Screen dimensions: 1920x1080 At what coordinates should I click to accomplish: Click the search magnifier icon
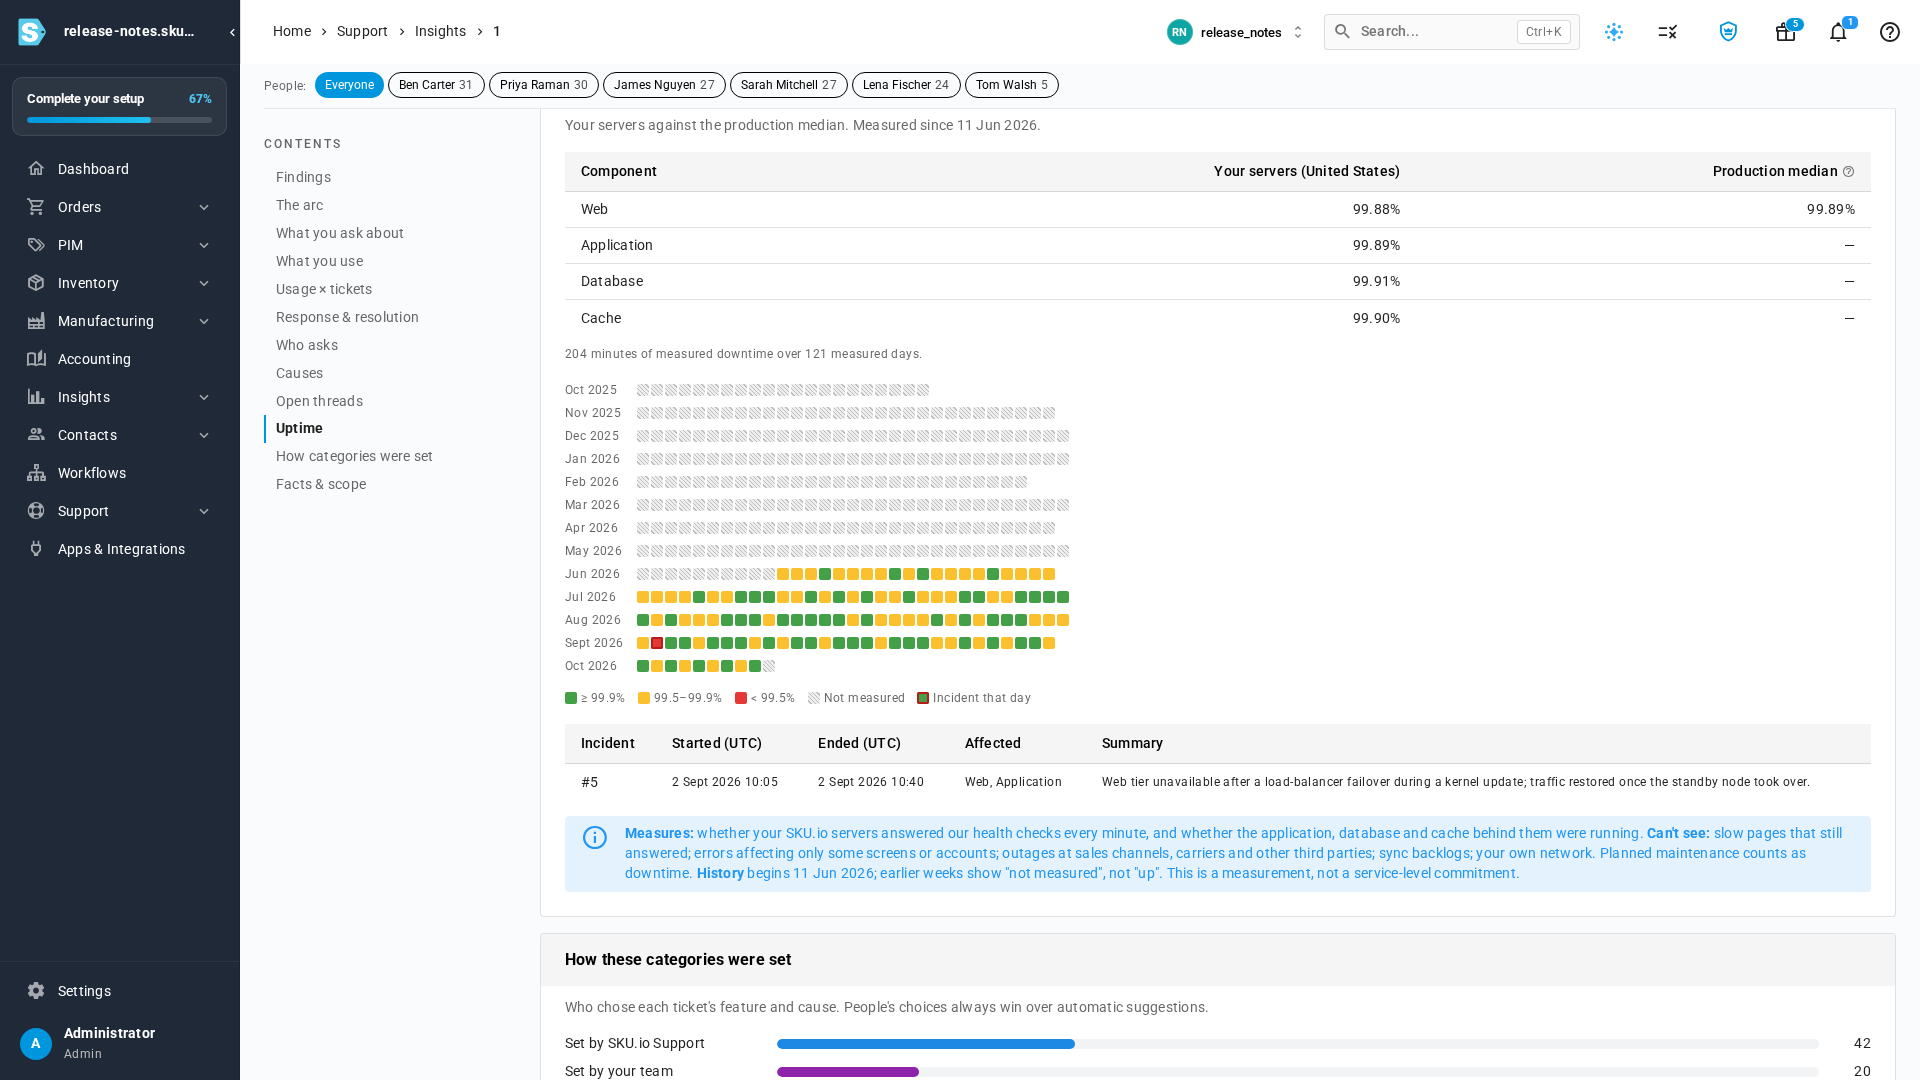point(1343,32)
